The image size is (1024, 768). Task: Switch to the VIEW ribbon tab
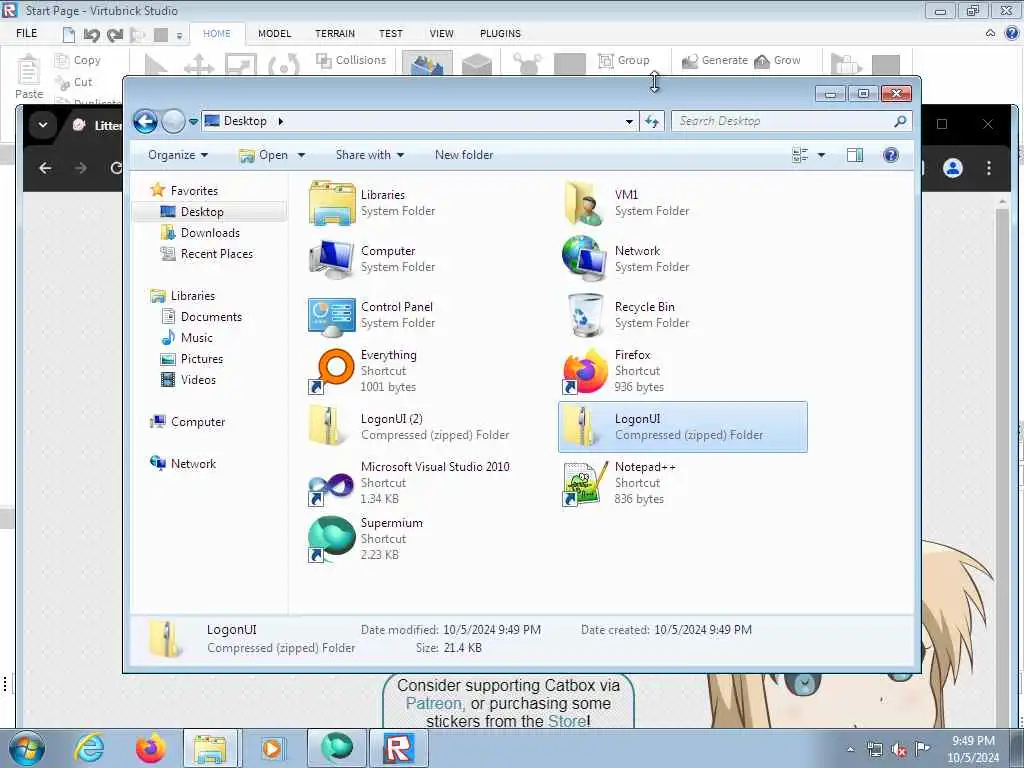(x=441, y=33)
